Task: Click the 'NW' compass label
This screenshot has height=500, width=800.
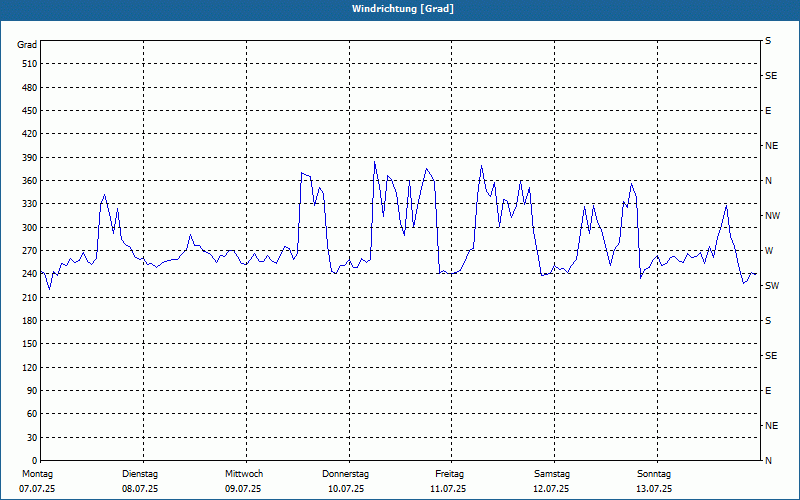Action: [773, 216]
